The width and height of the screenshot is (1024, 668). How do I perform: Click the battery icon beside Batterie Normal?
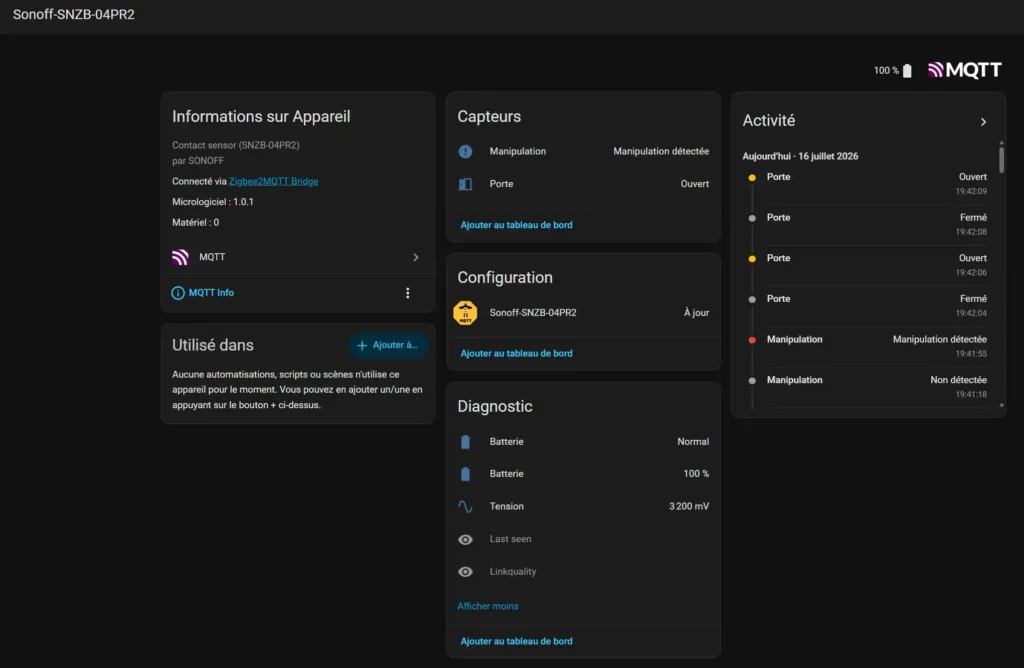(x=465, y=442)
